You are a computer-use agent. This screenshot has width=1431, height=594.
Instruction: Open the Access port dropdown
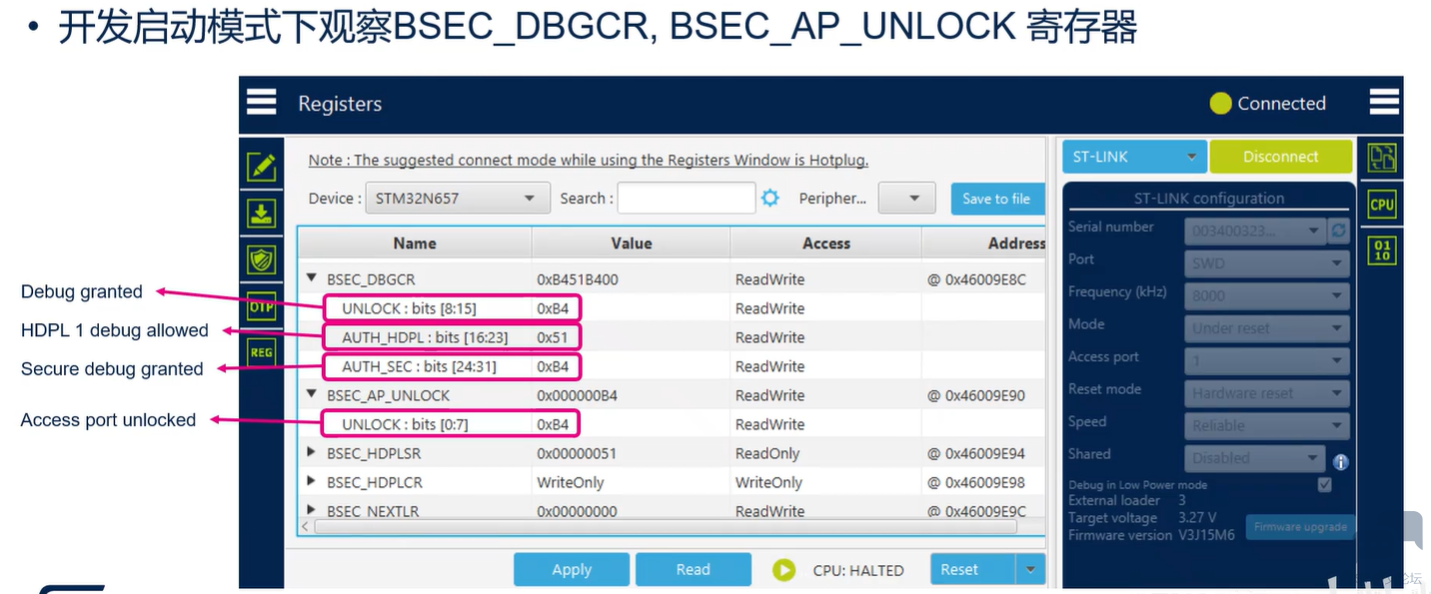coord(1267,361)
